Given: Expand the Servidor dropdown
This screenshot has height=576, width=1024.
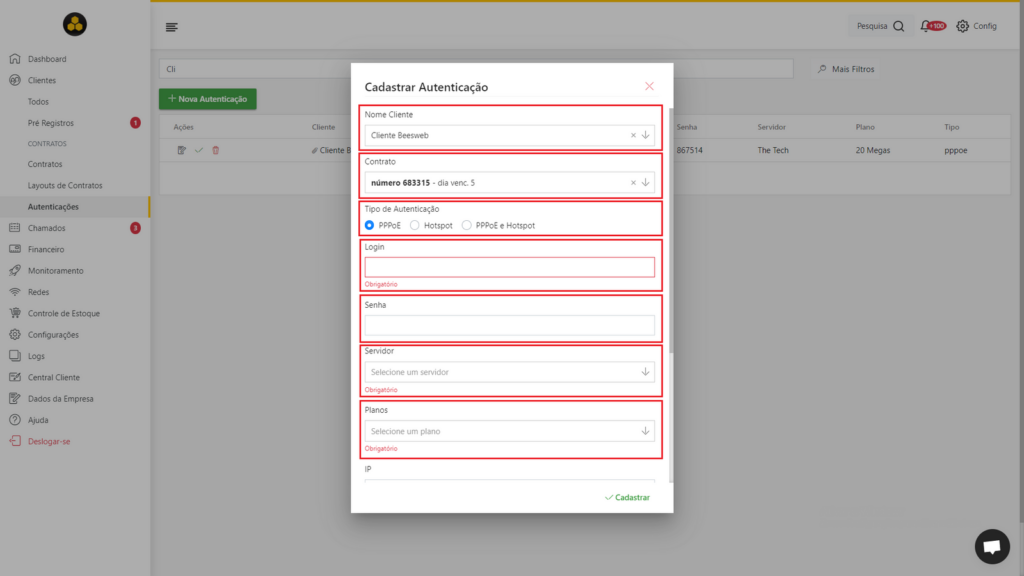Looking at the screenshot, I should click(x=509, y=372).
